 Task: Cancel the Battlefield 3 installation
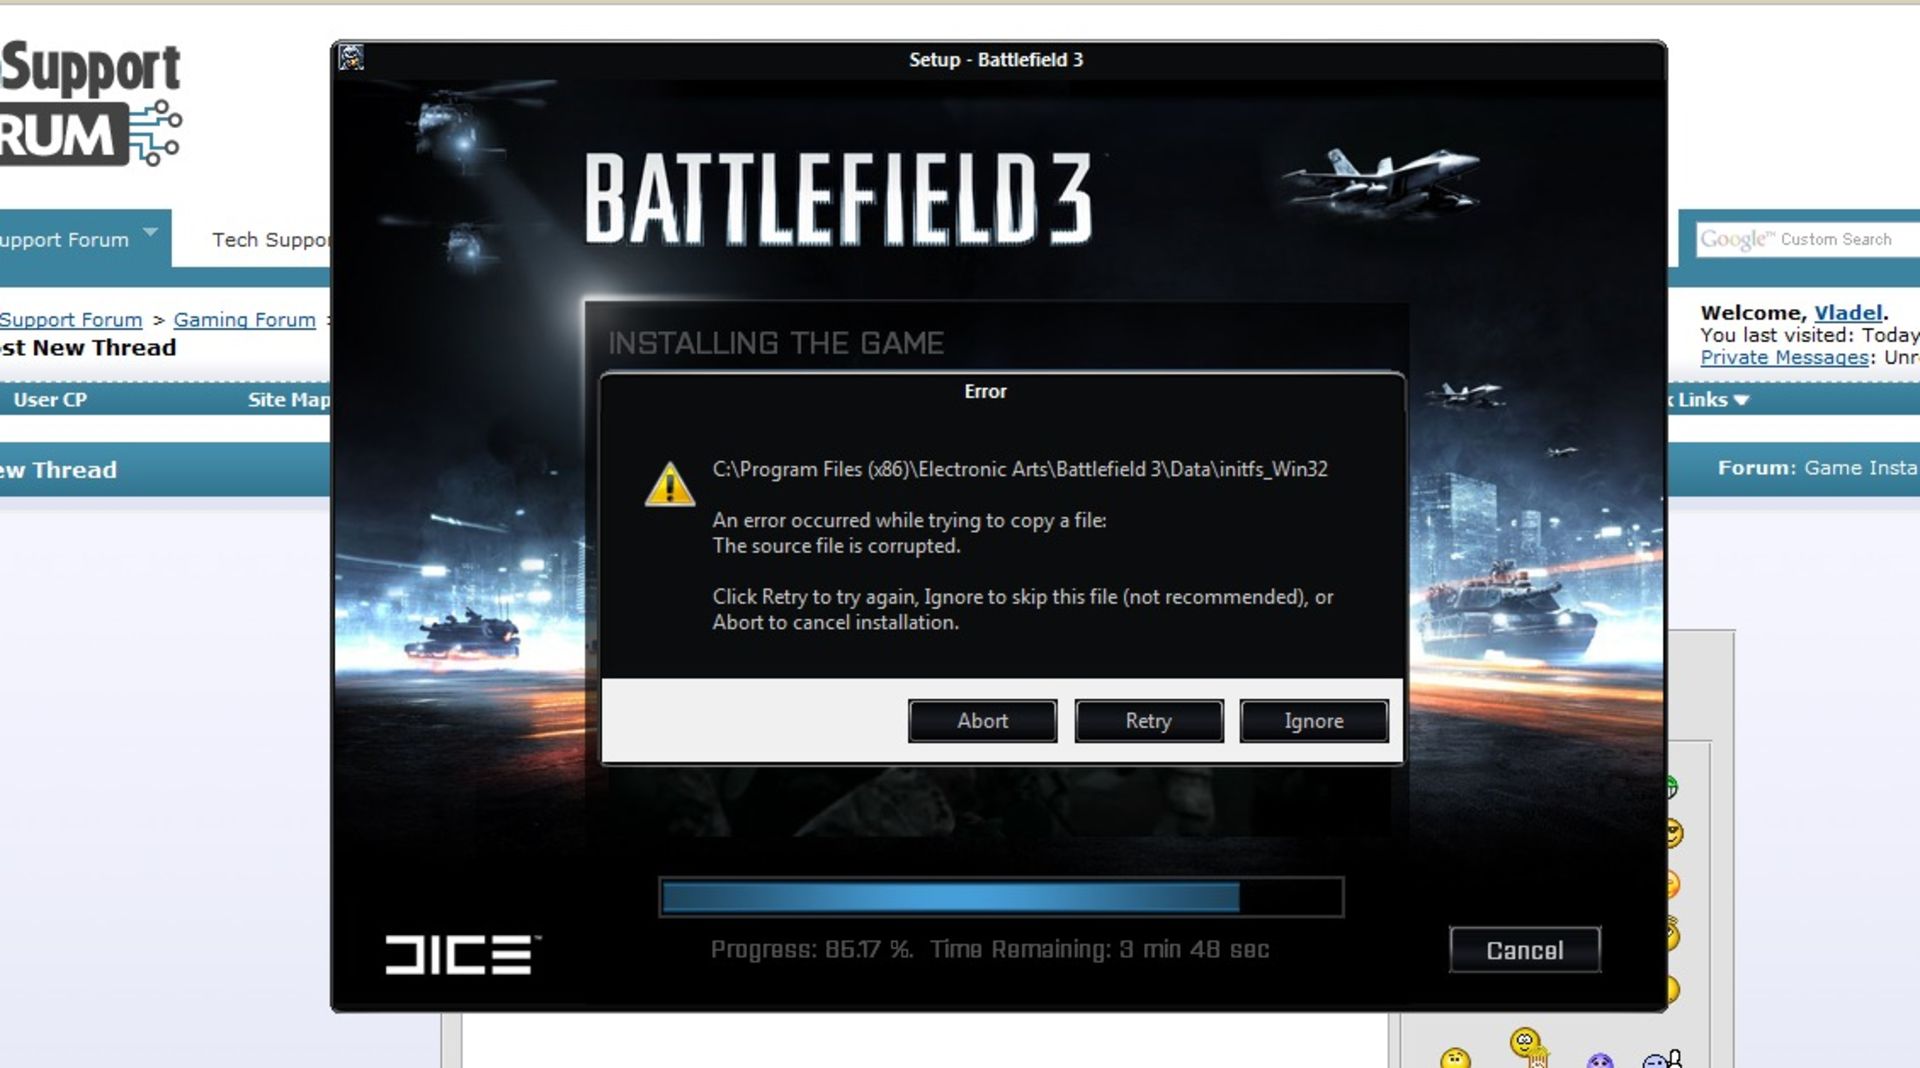pyautogui.click(x=1524, y=950)
